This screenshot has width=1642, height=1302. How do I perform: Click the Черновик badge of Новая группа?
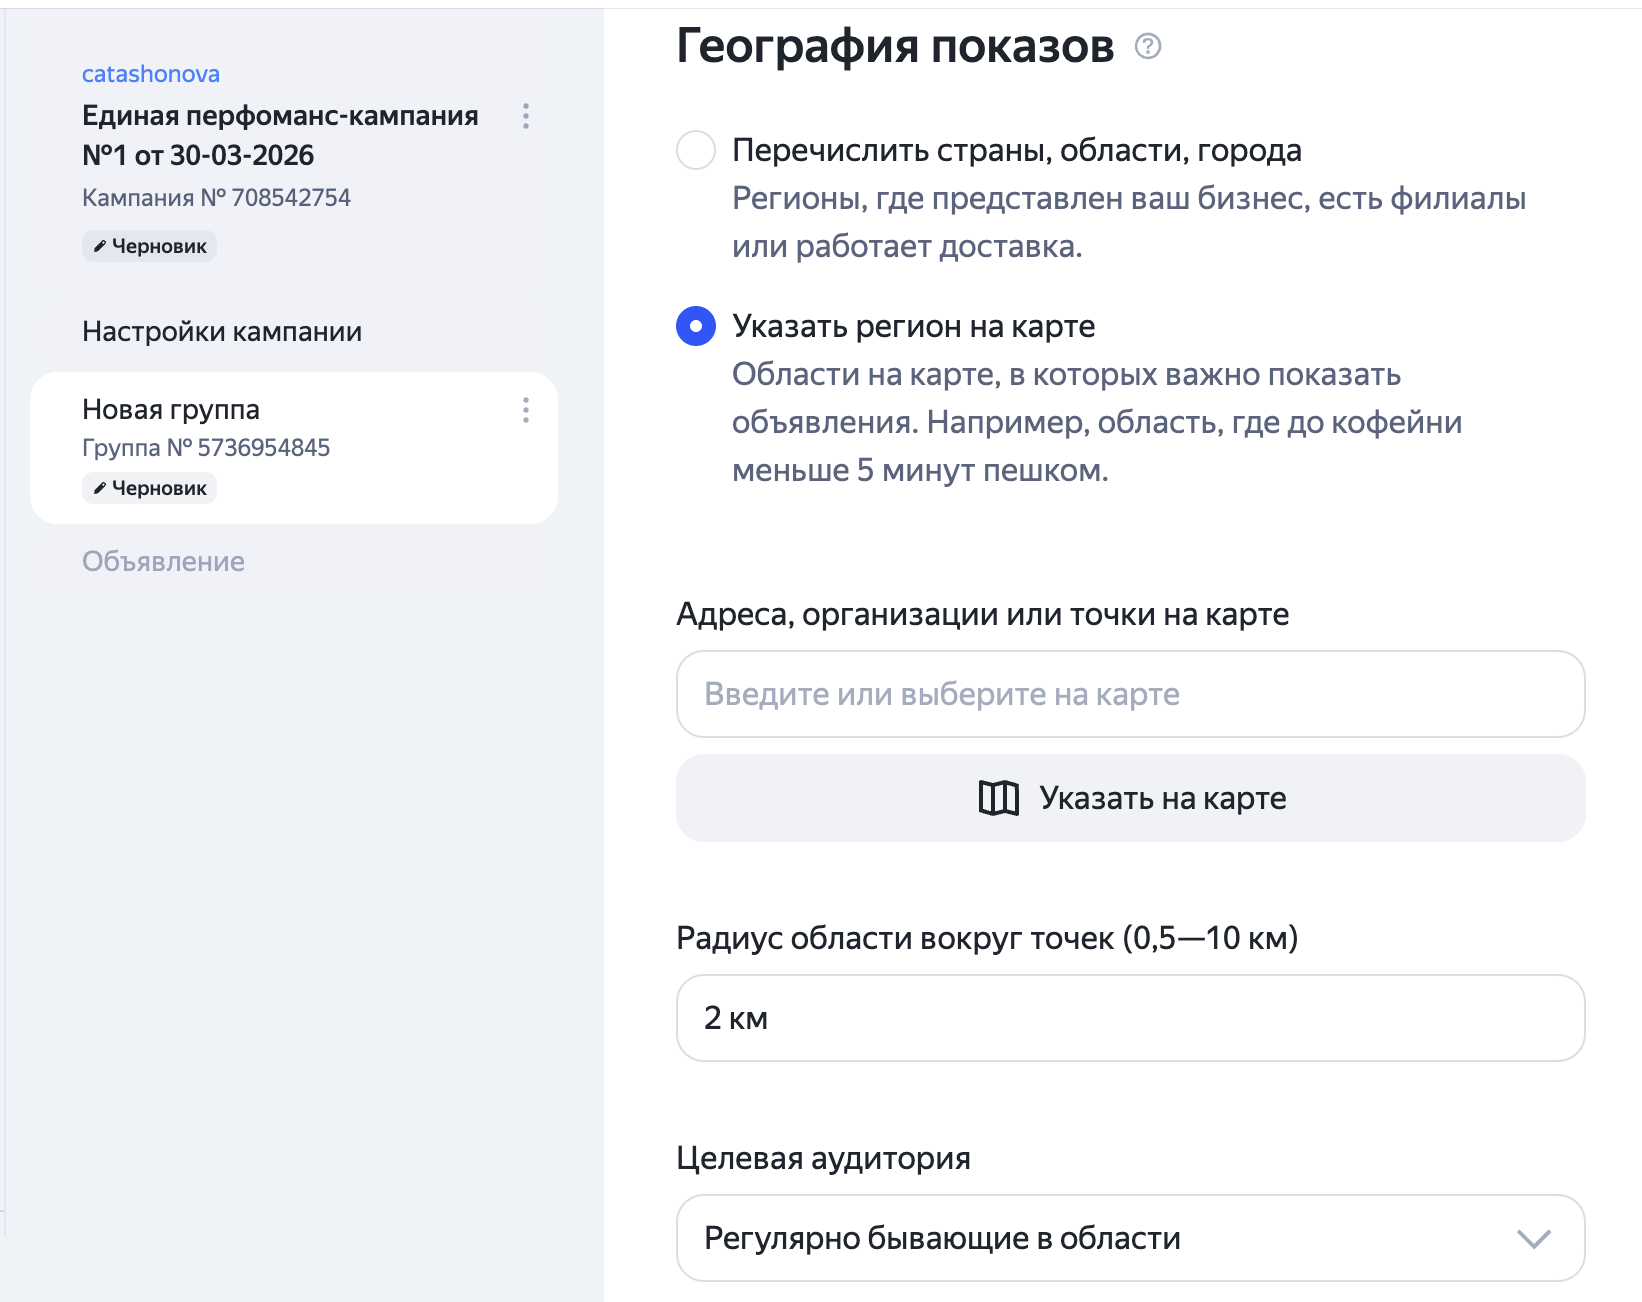pyautogui.click(x=148, y=487)
